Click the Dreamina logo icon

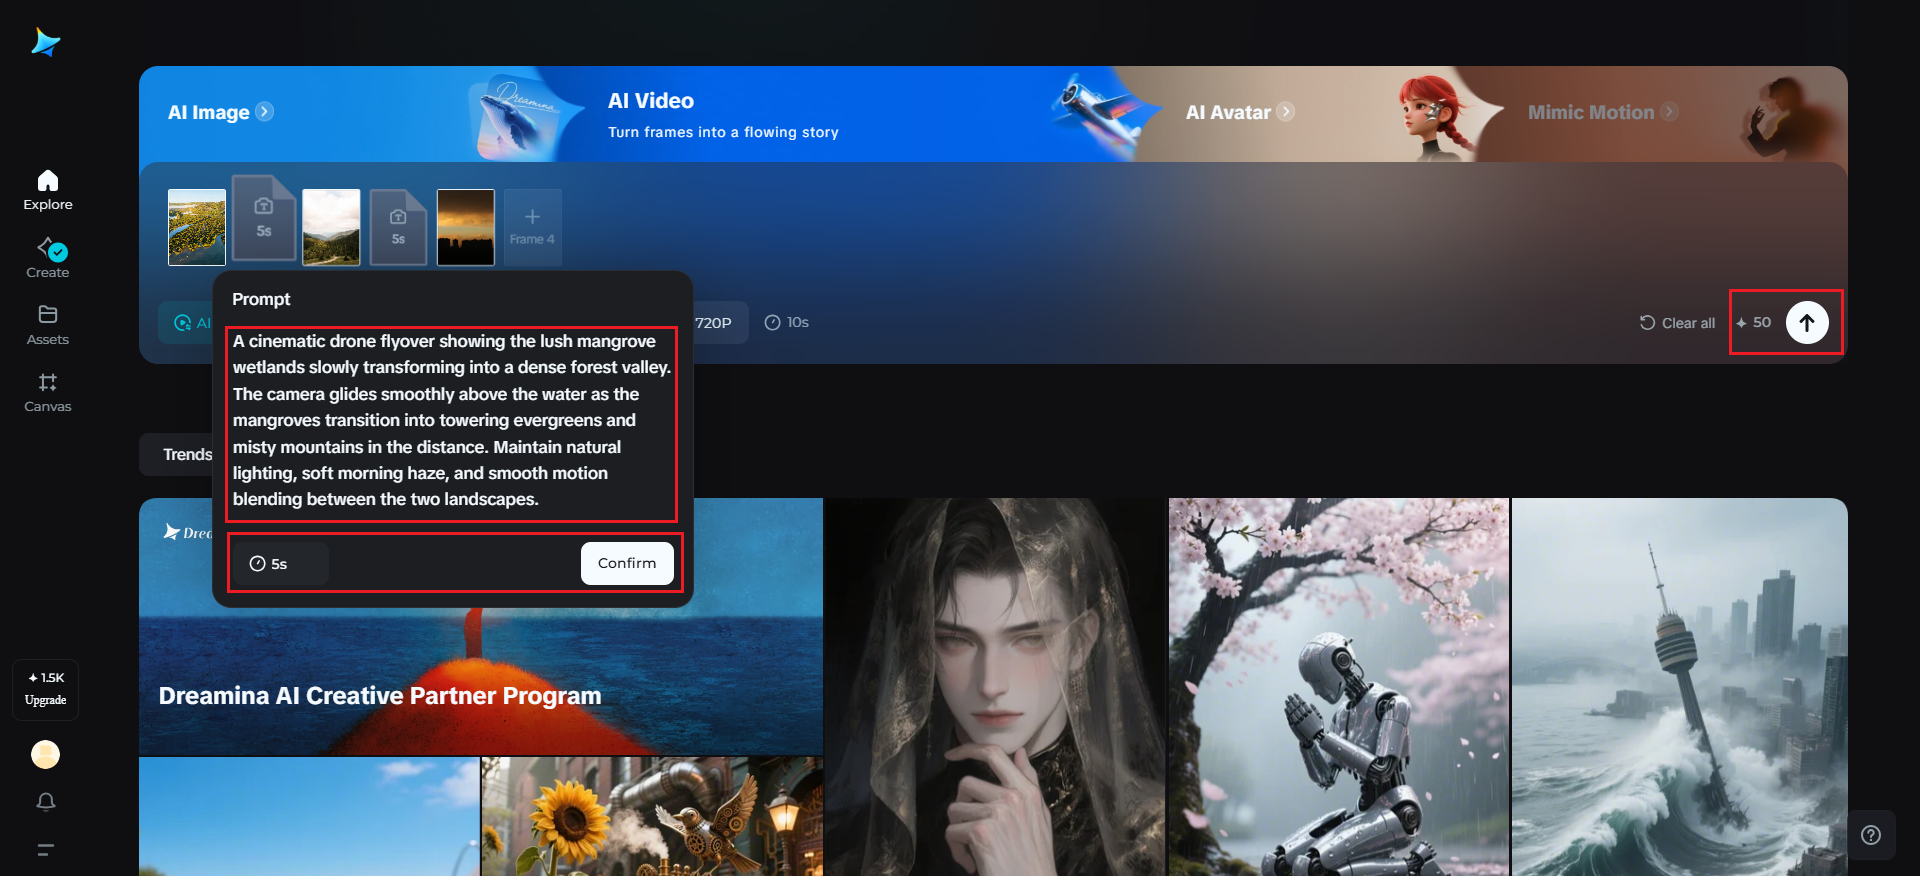[46, 42]
